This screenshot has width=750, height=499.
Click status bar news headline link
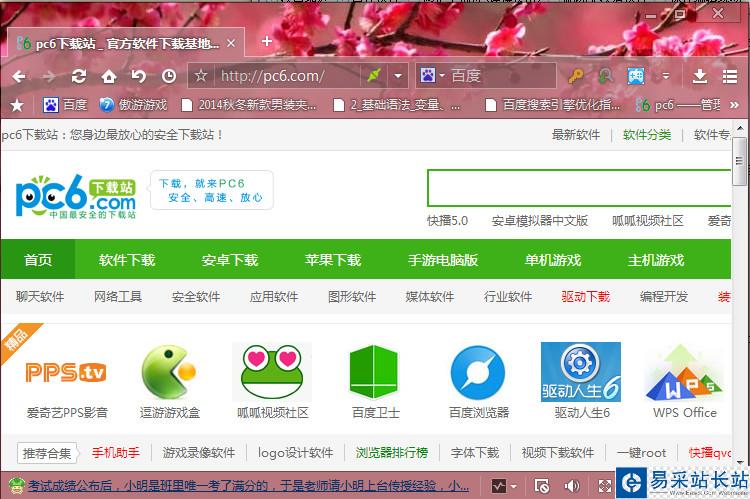[x=248, y=487]
